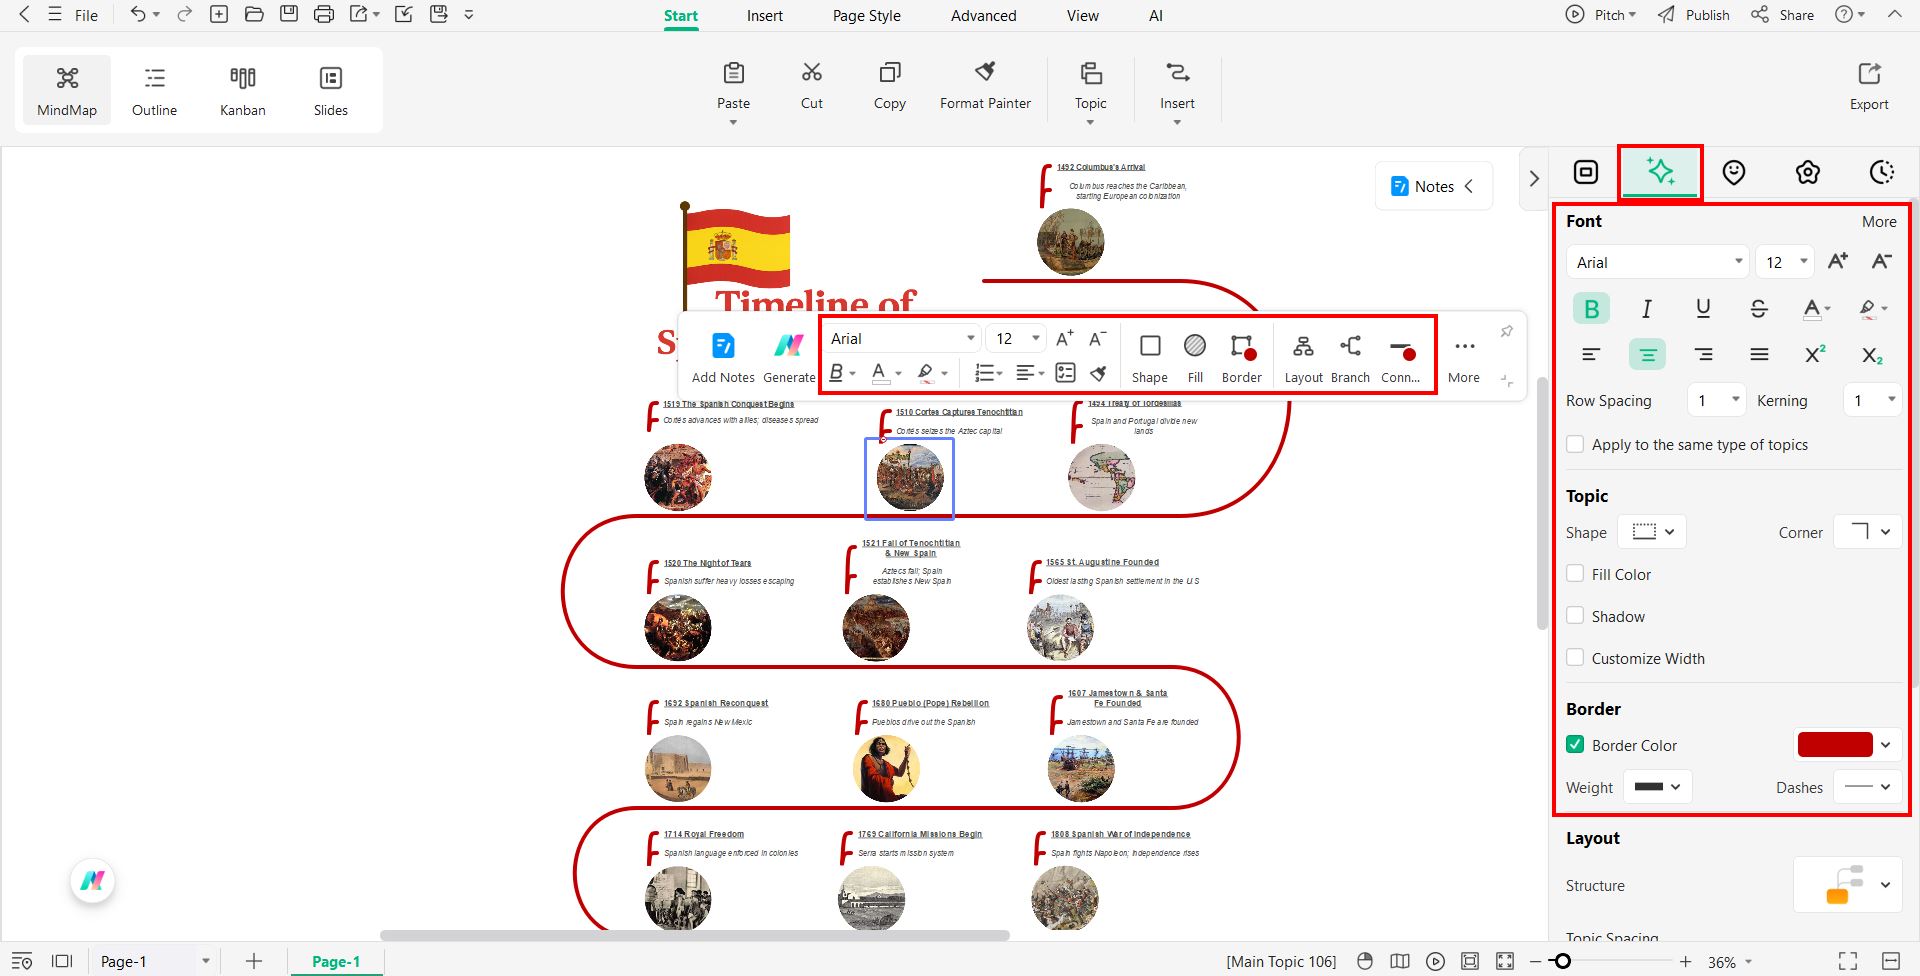Switch to Slides view
The image size is (1920, 976).
[331, 91]
